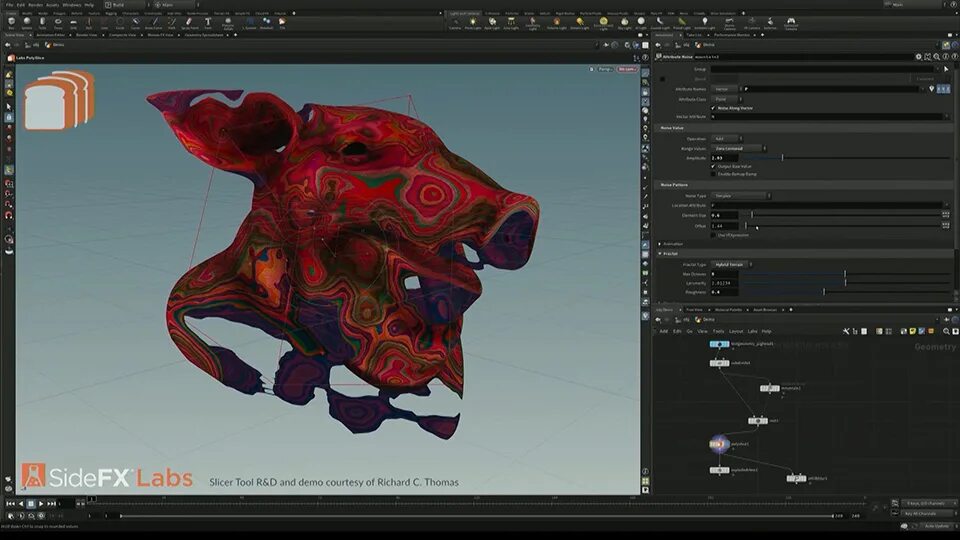Click yellow sticky note icon in network toolbar
This screenshot has height=540, width=960.
pyautogui.click(x=912, y=331)
